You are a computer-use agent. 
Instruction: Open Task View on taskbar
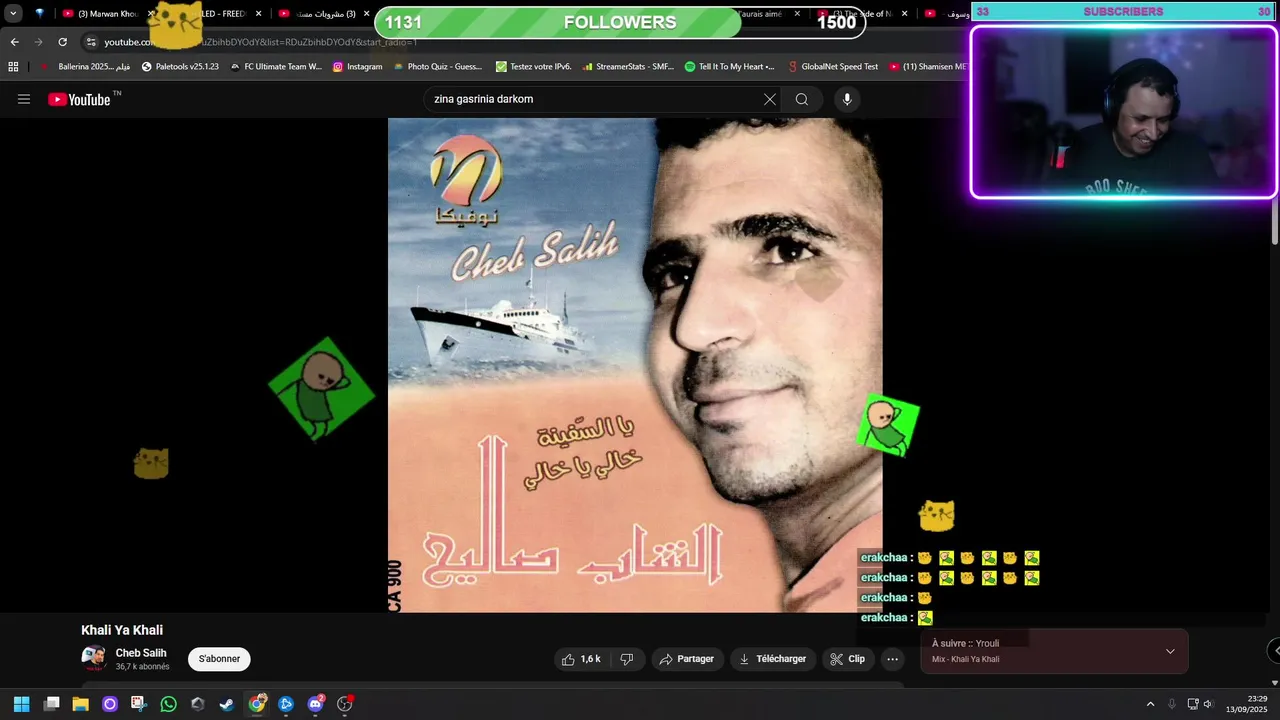coord(51,704)
